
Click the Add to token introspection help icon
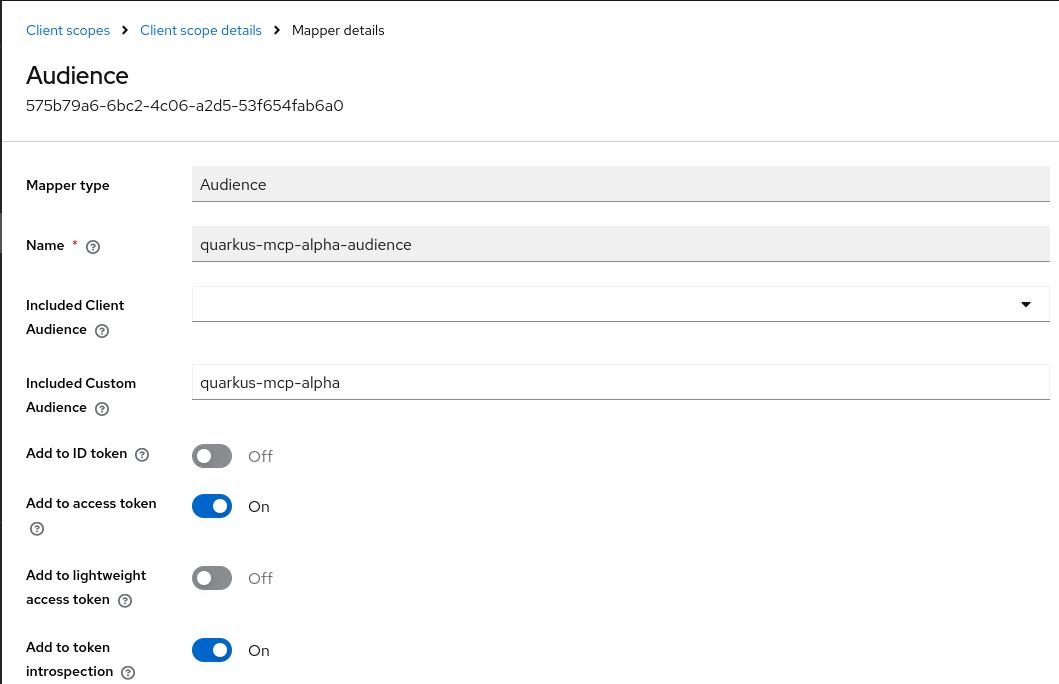tap(128, 673)
